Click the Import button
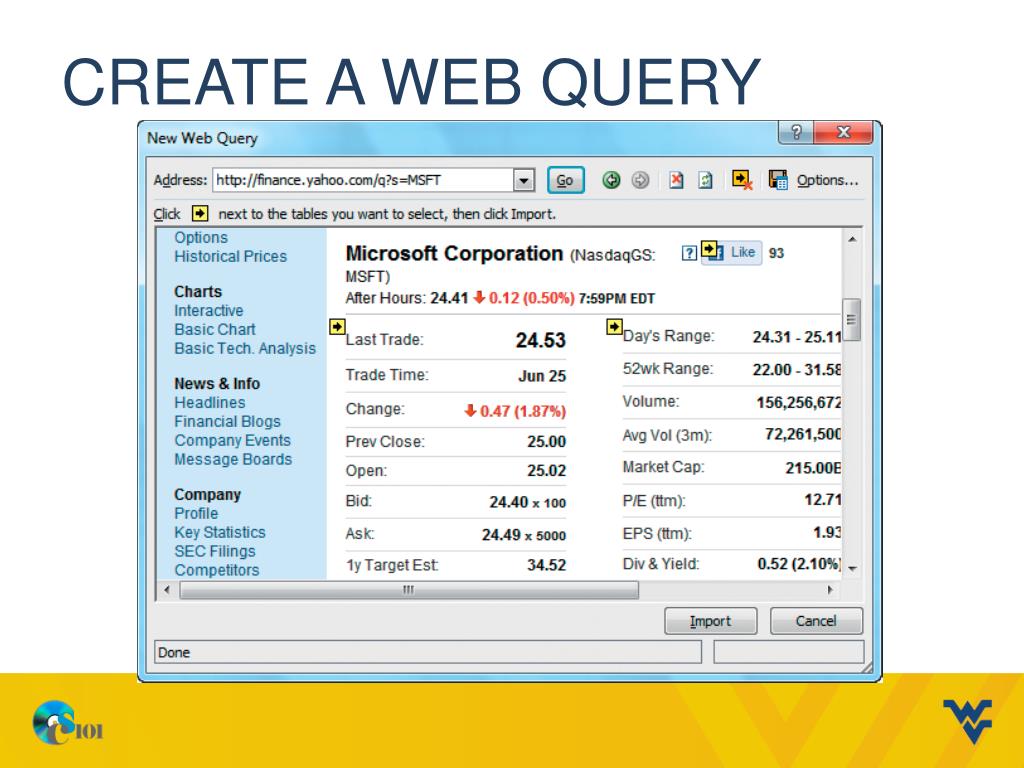The width and height of the screenshot is (1024, 768). click(711, 621)
